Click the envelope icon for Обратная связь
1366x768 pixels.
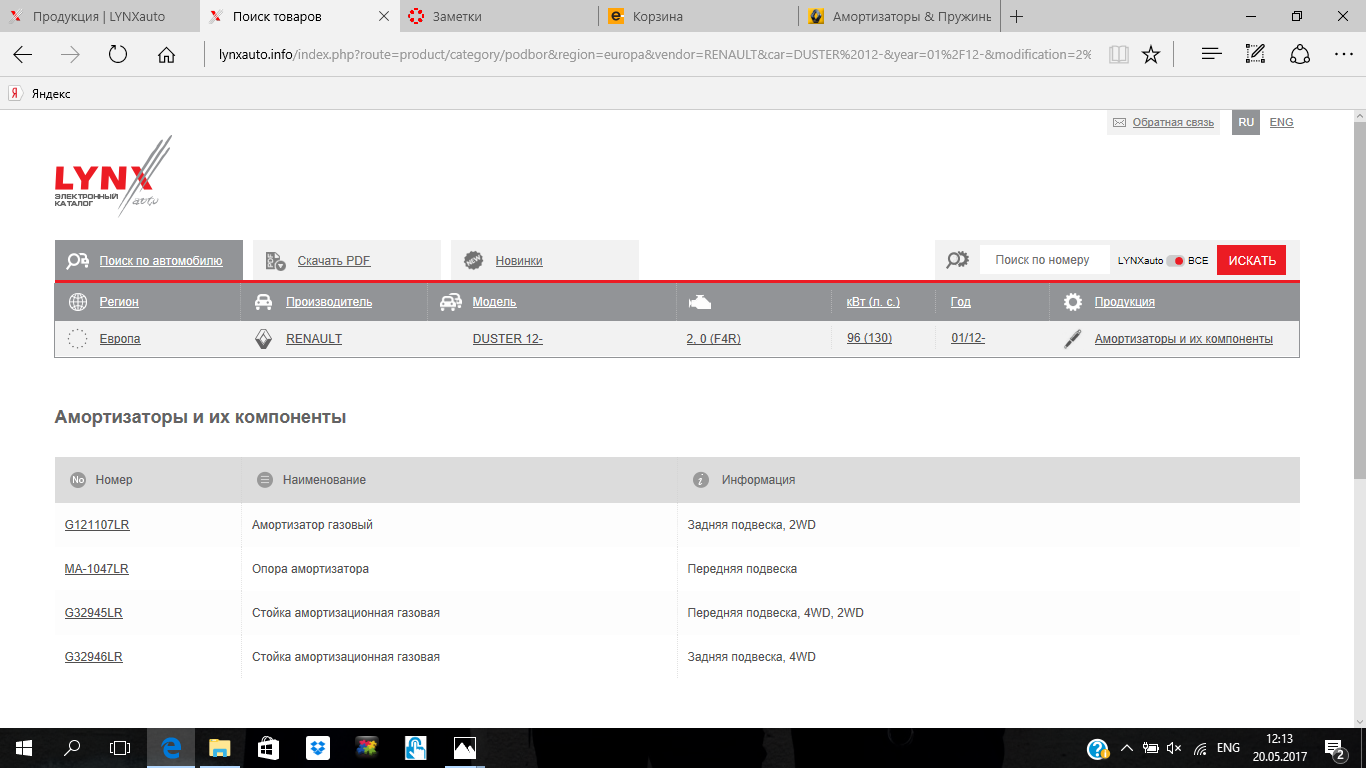click(x=1120, y=123)
